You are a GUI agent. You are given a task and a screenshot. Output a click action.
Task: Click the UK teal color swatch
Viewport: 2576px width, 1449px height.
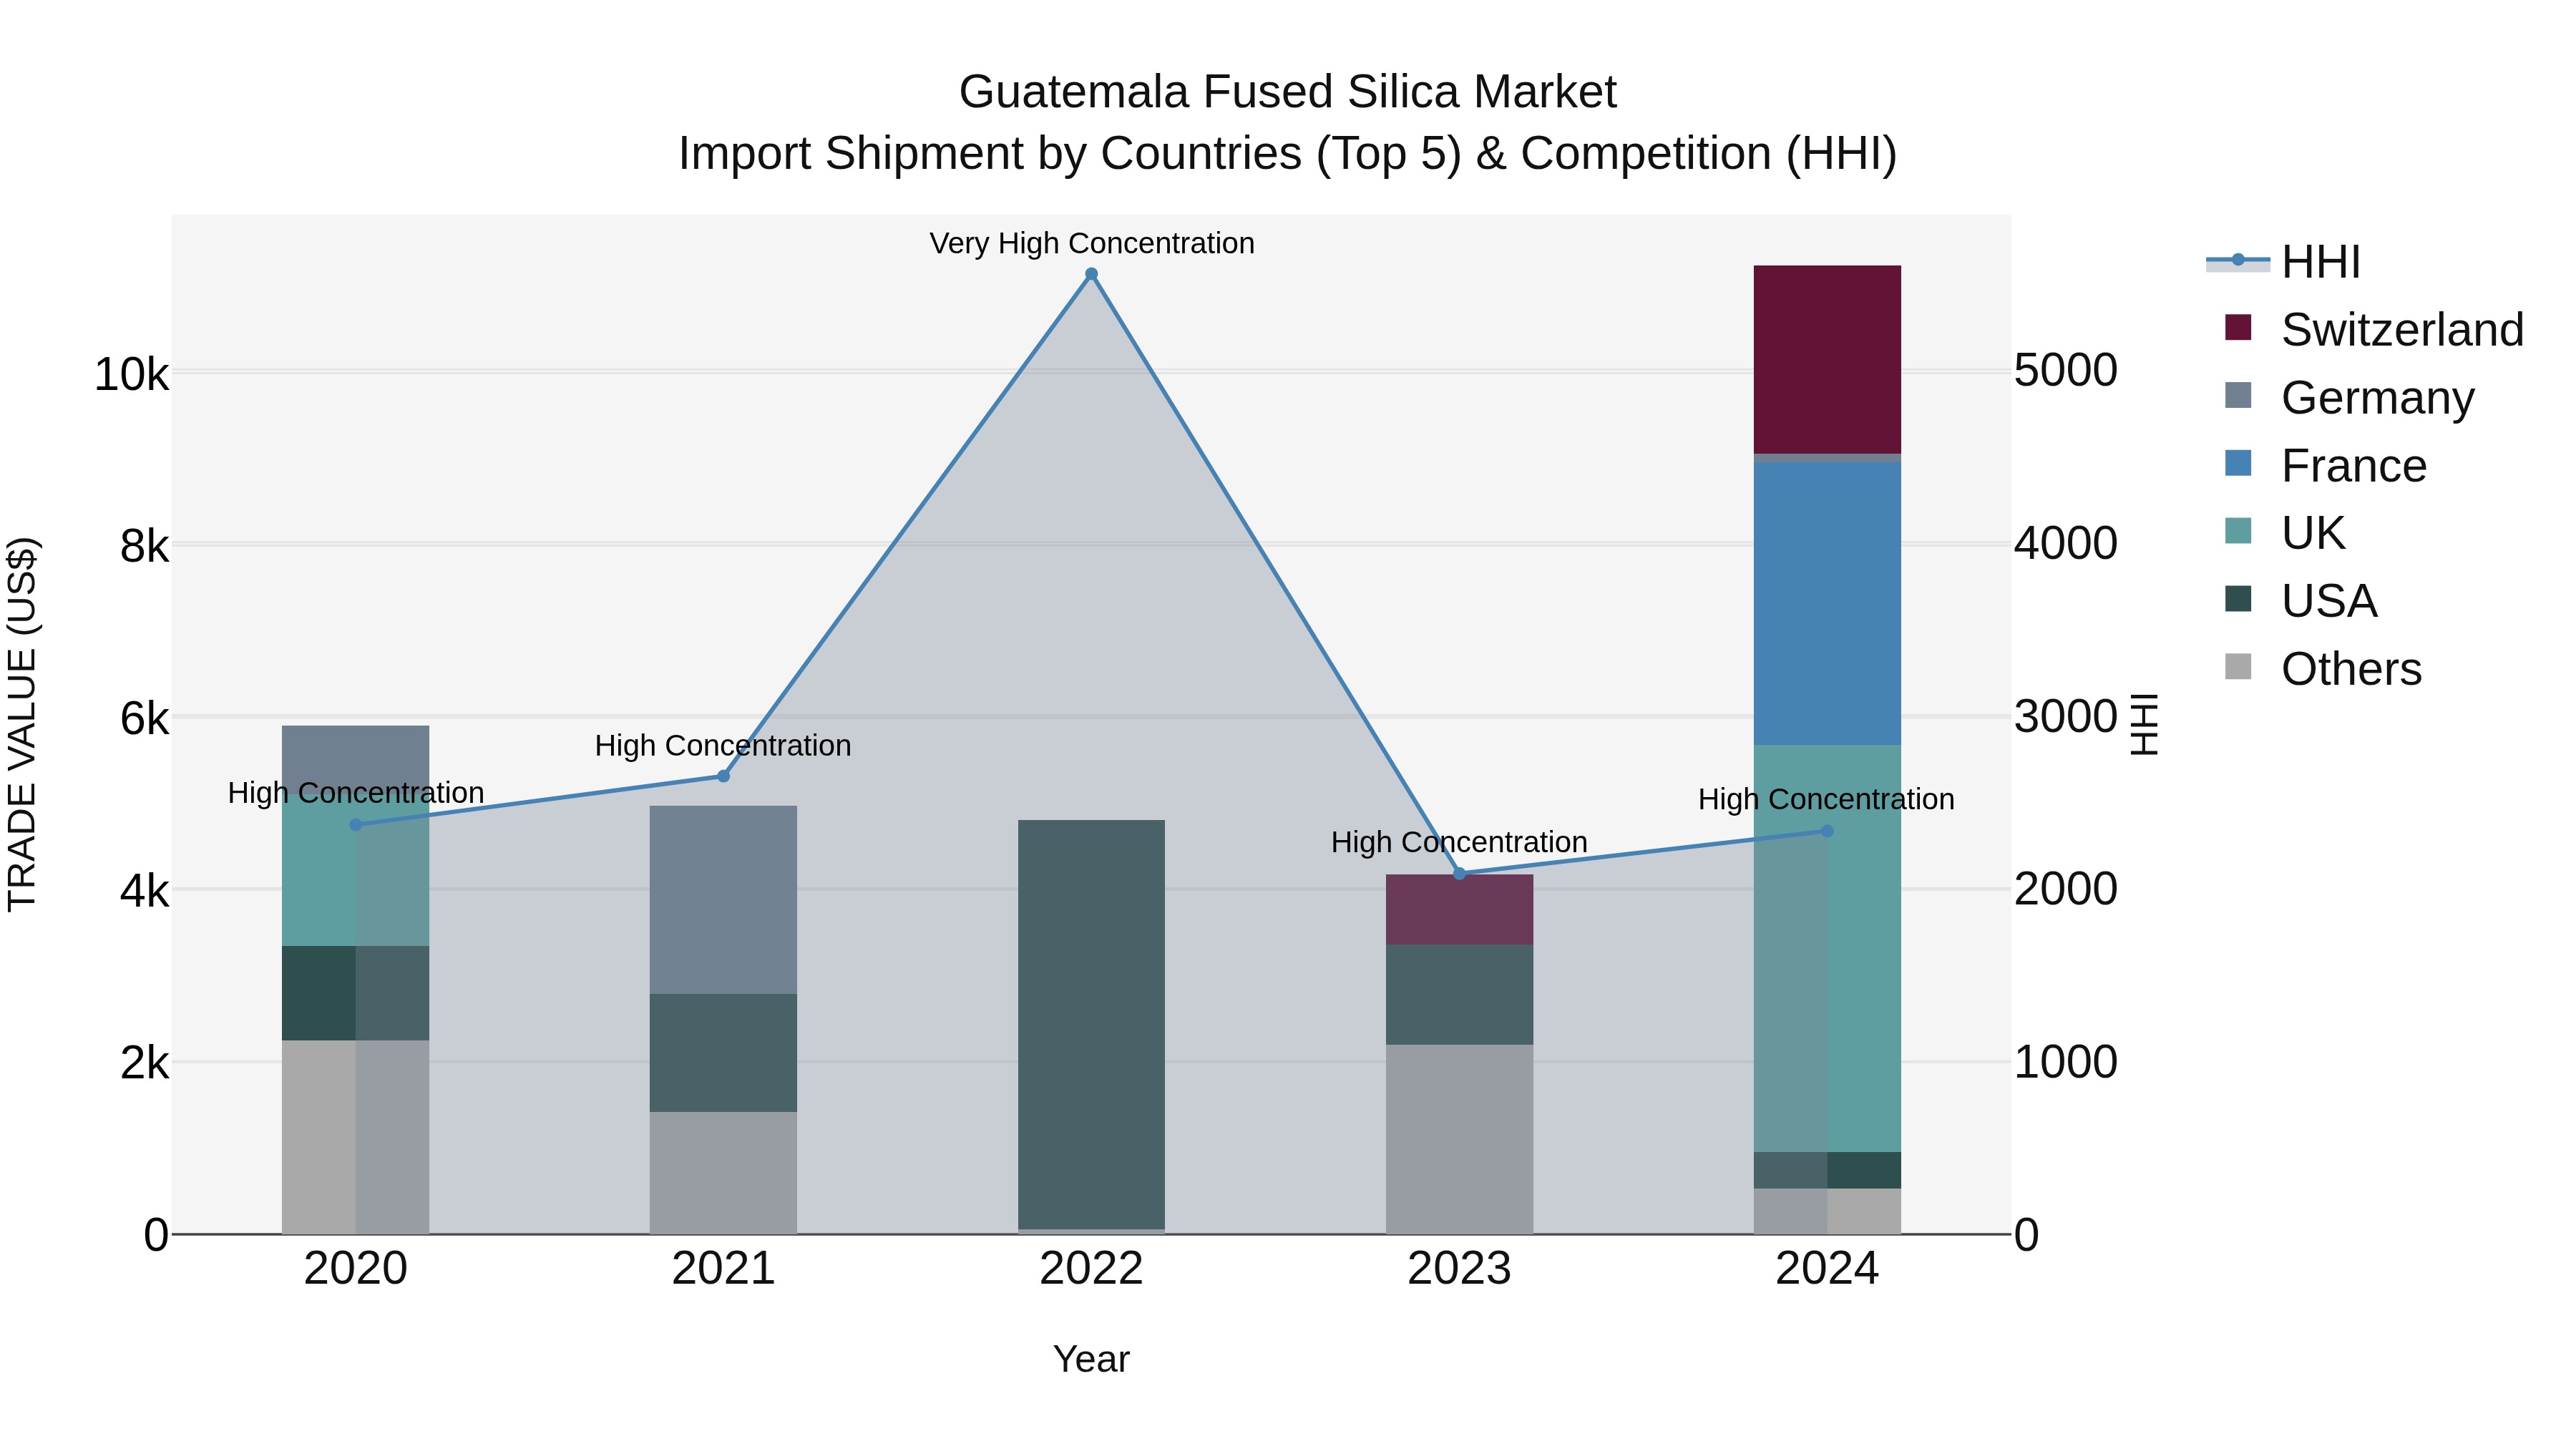2238,530
